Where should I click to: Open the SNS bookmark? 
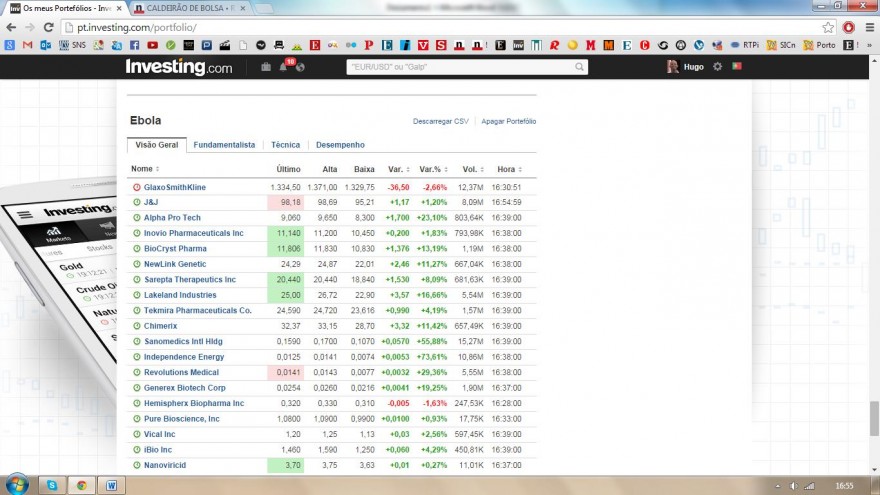(x=73, y=45)
